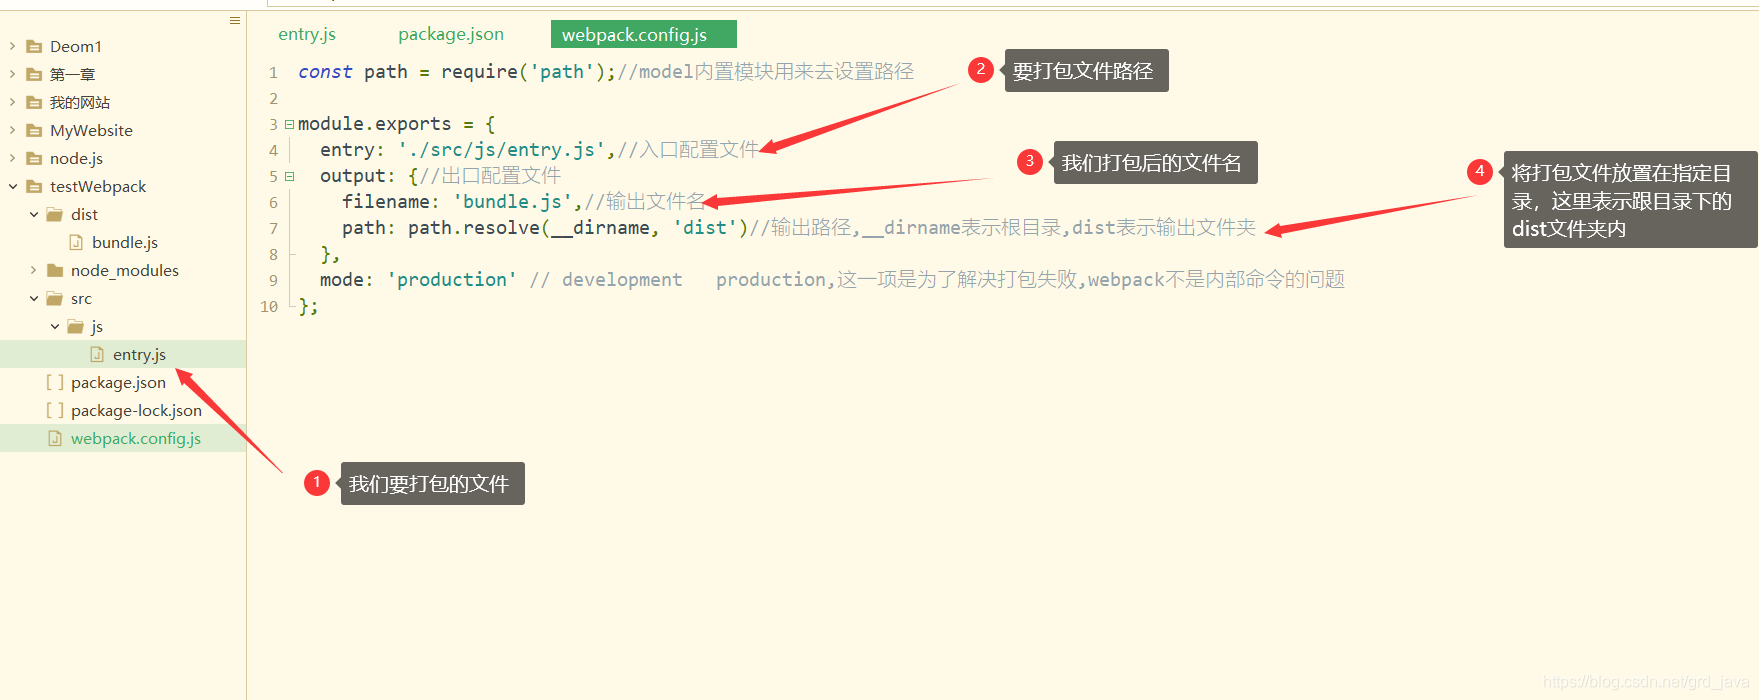Expand the node.js project
Image resolution: width=1759 pixels, height=700 pixels.
(12, 158)
